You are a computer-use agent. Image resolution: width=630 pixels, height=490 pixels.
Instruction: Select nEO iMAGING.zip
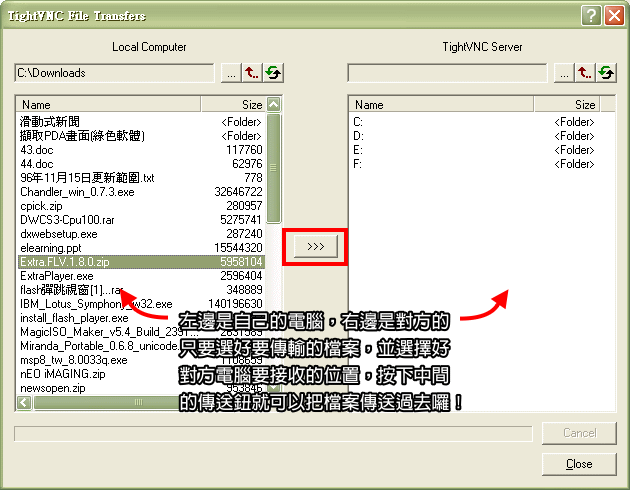141,374
